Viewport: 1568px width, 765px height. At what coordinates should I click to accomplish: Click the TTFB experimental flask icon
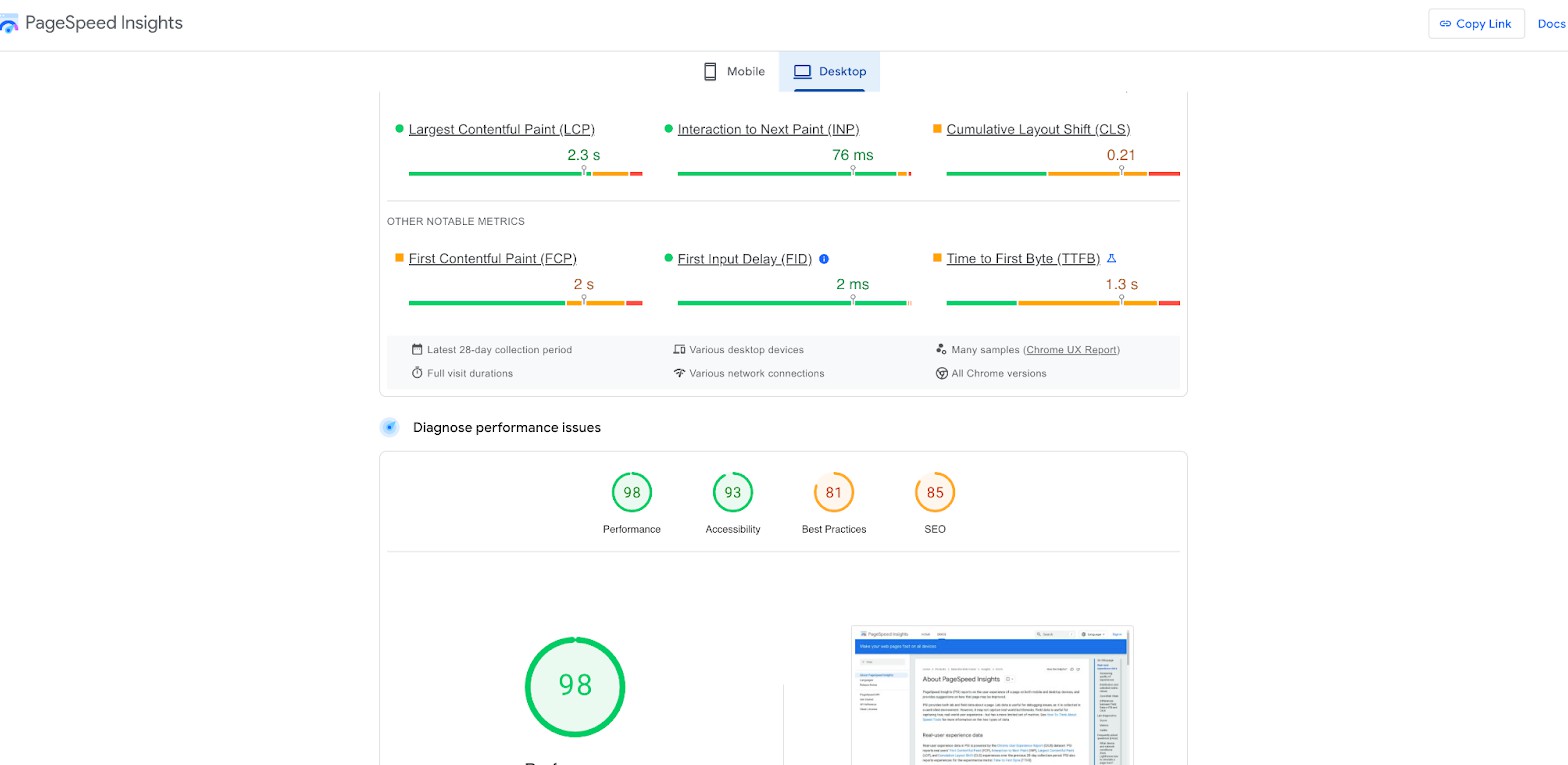coord(1111,258)
